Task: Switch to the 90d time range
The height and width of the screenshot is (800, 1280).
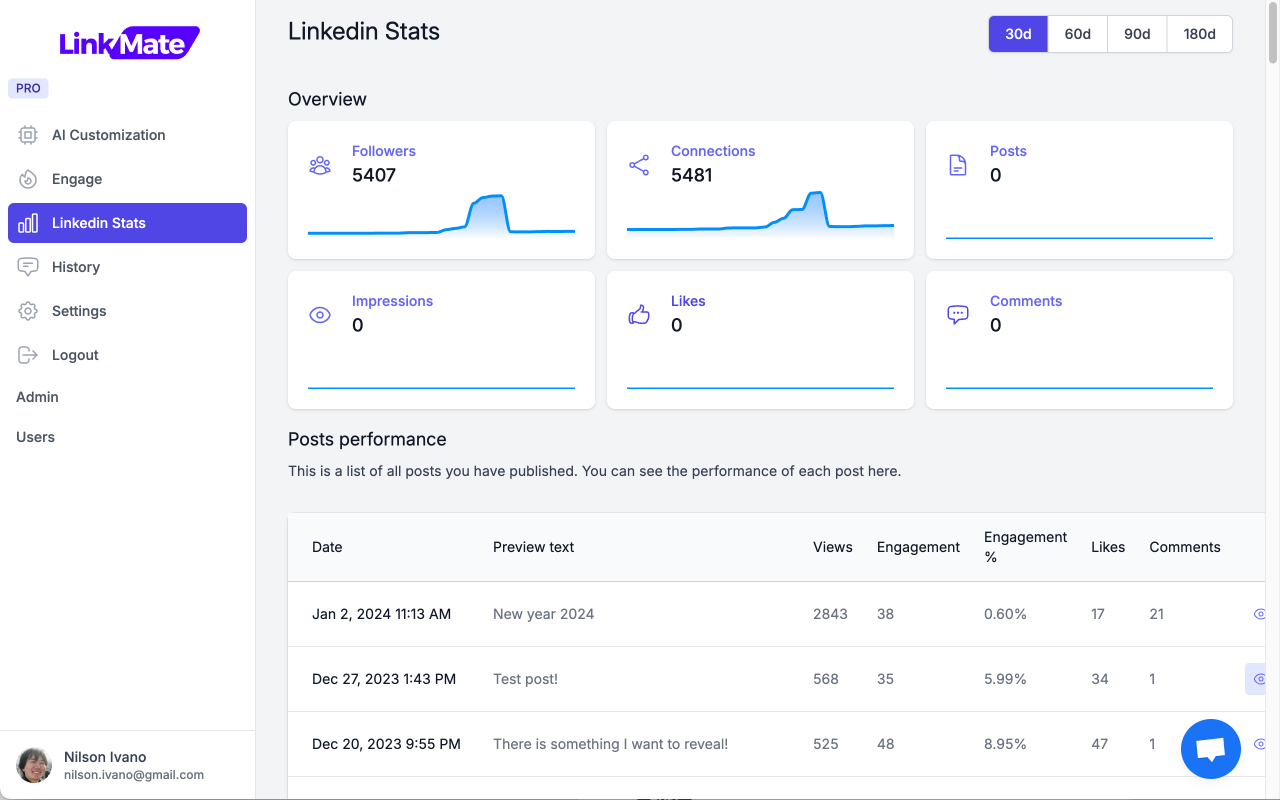Action: 1137,34
